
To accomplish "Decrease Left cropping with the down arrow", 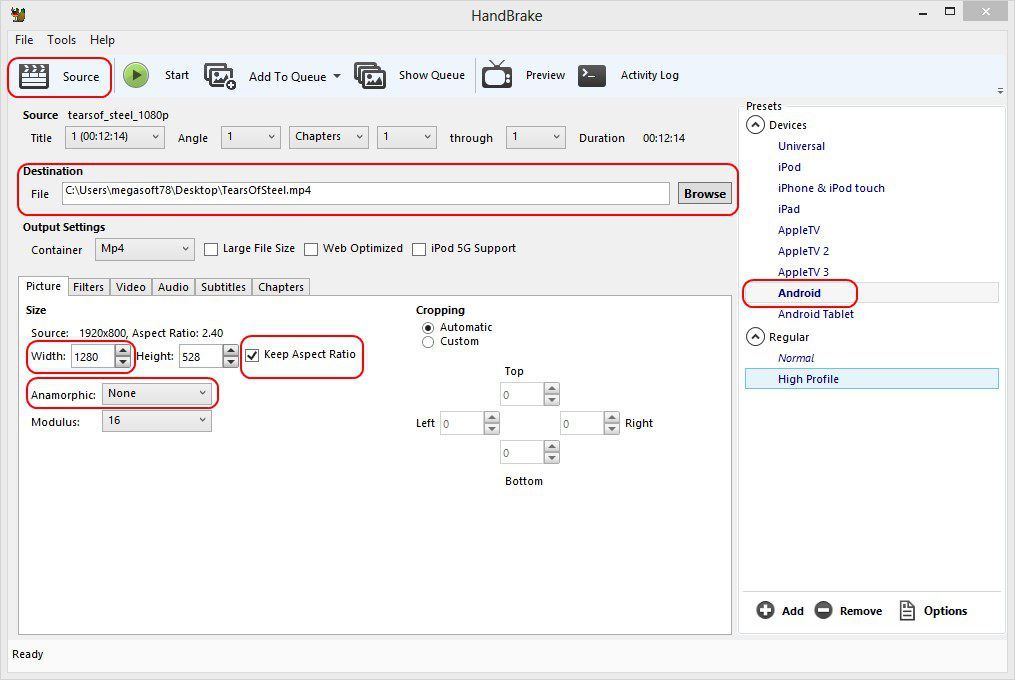I will click(492, 429).
